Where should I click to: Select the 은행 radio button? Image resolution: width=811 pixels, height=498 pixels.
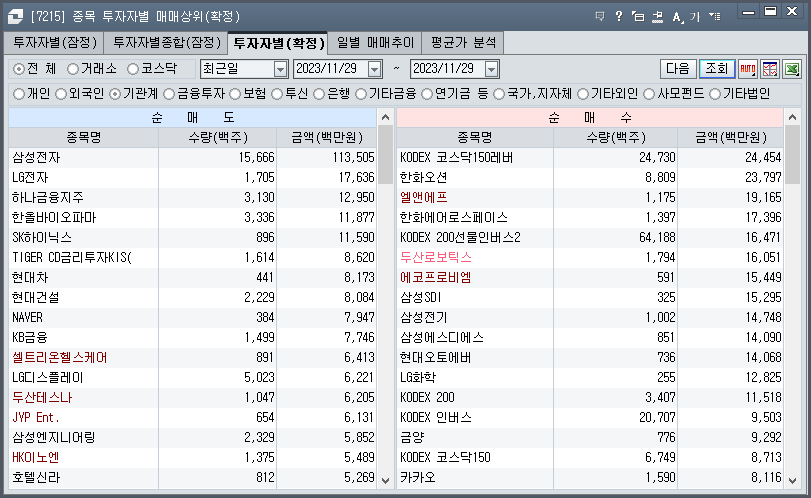pos(319,94)
